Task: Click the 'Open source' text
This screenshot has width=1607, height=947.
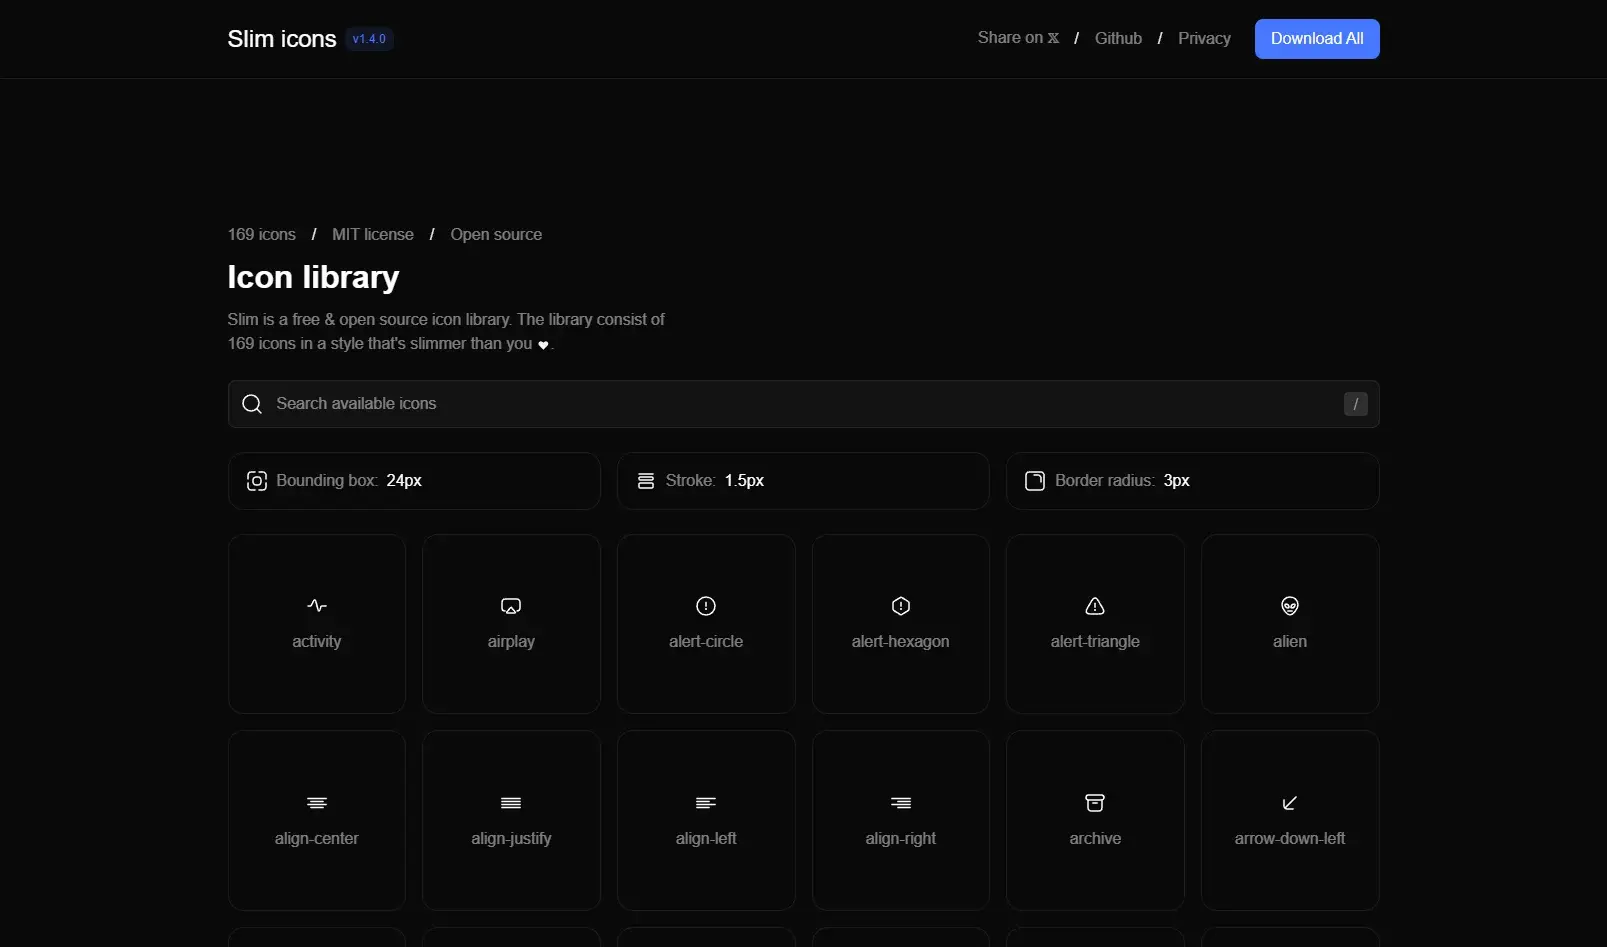Action: [x=496, y=234]
